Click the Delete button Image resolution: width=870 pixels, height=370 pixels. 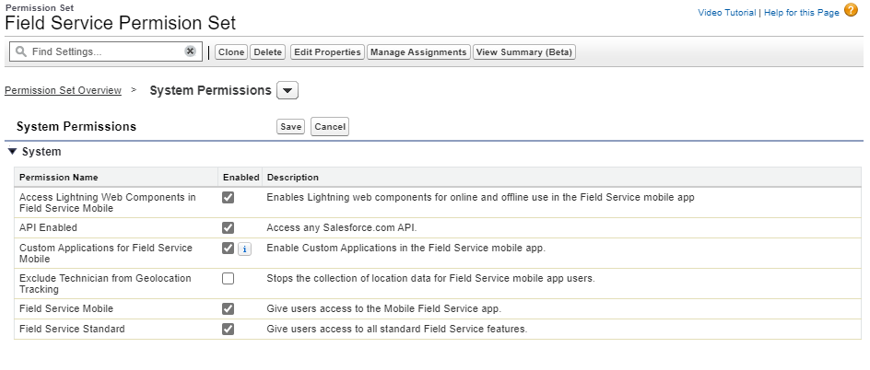click(x=267, y=52)
